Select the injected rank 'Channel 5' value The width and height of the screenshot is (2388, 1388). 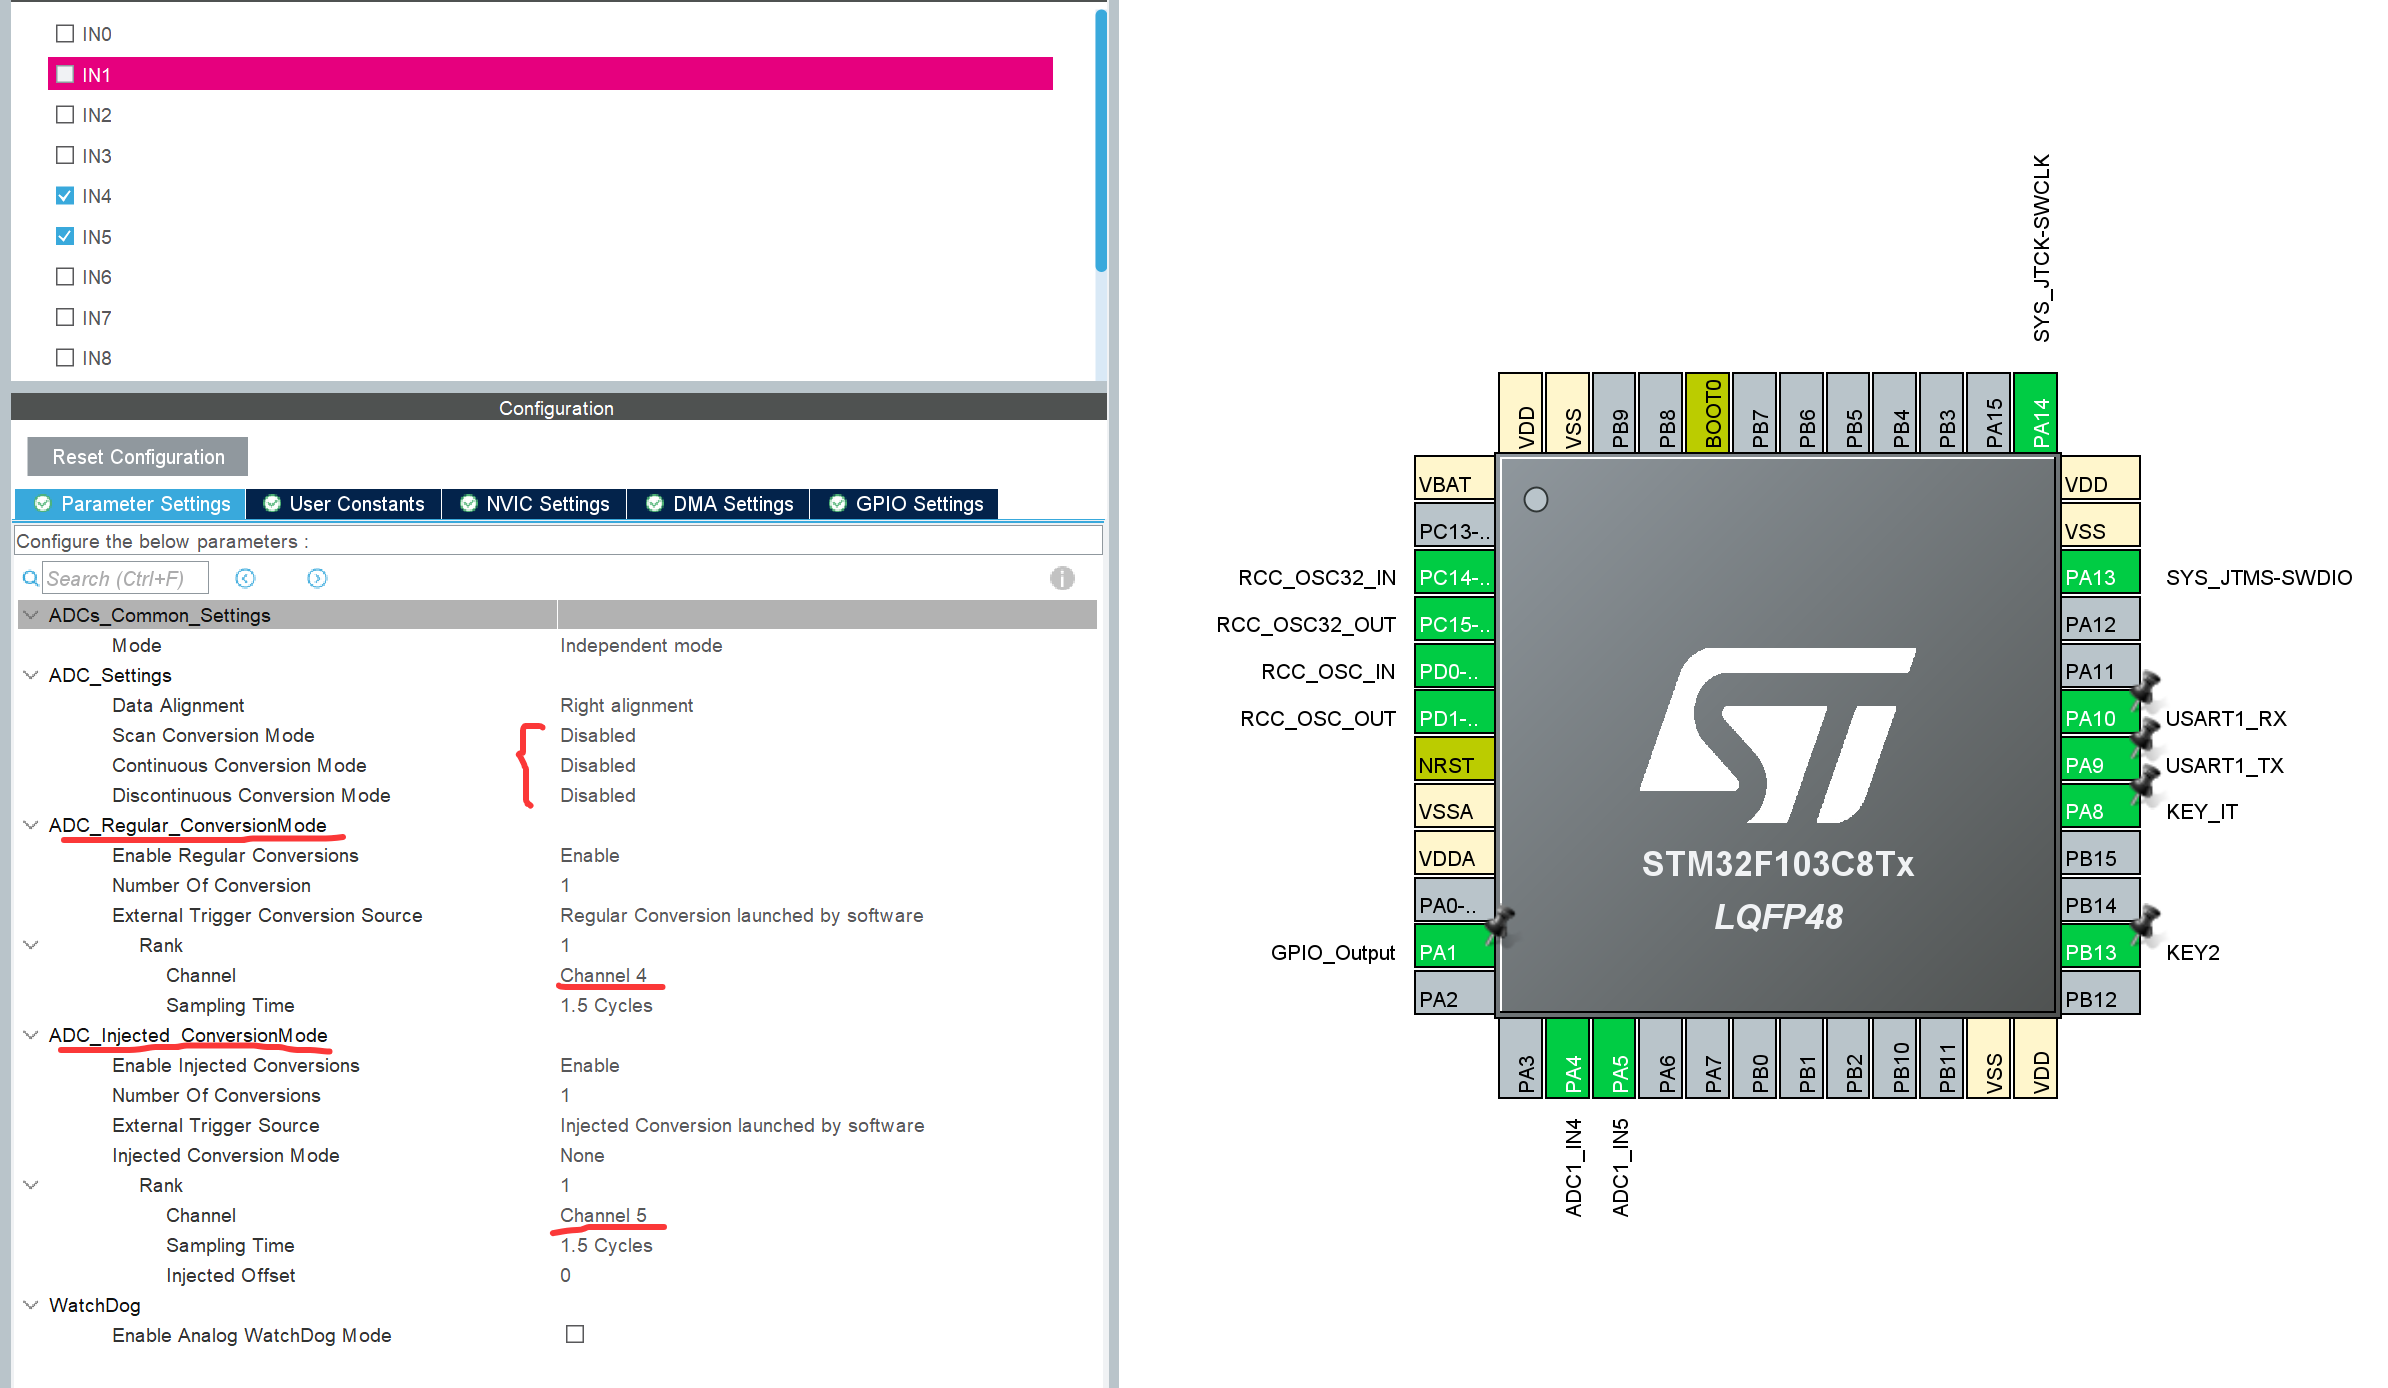coord(603,1215)
